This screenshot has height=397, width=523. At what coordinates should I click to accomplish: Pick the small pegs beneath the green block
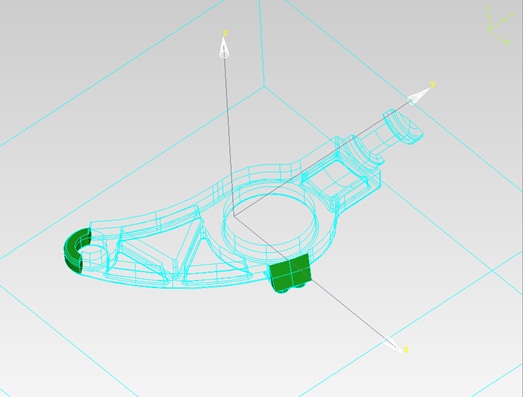291,289
